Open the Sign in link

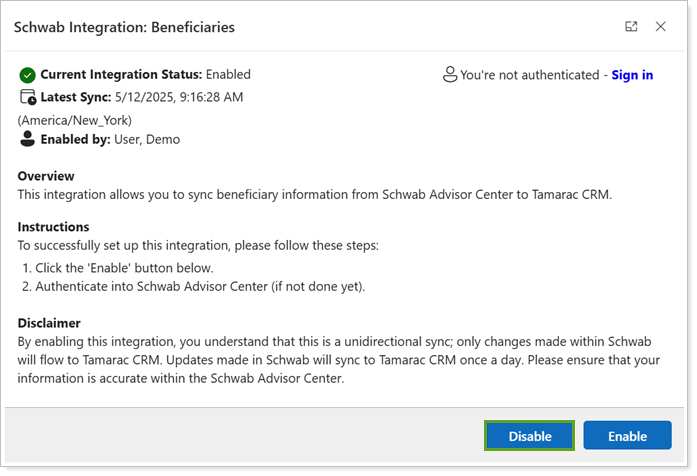[x=632, y=75]
